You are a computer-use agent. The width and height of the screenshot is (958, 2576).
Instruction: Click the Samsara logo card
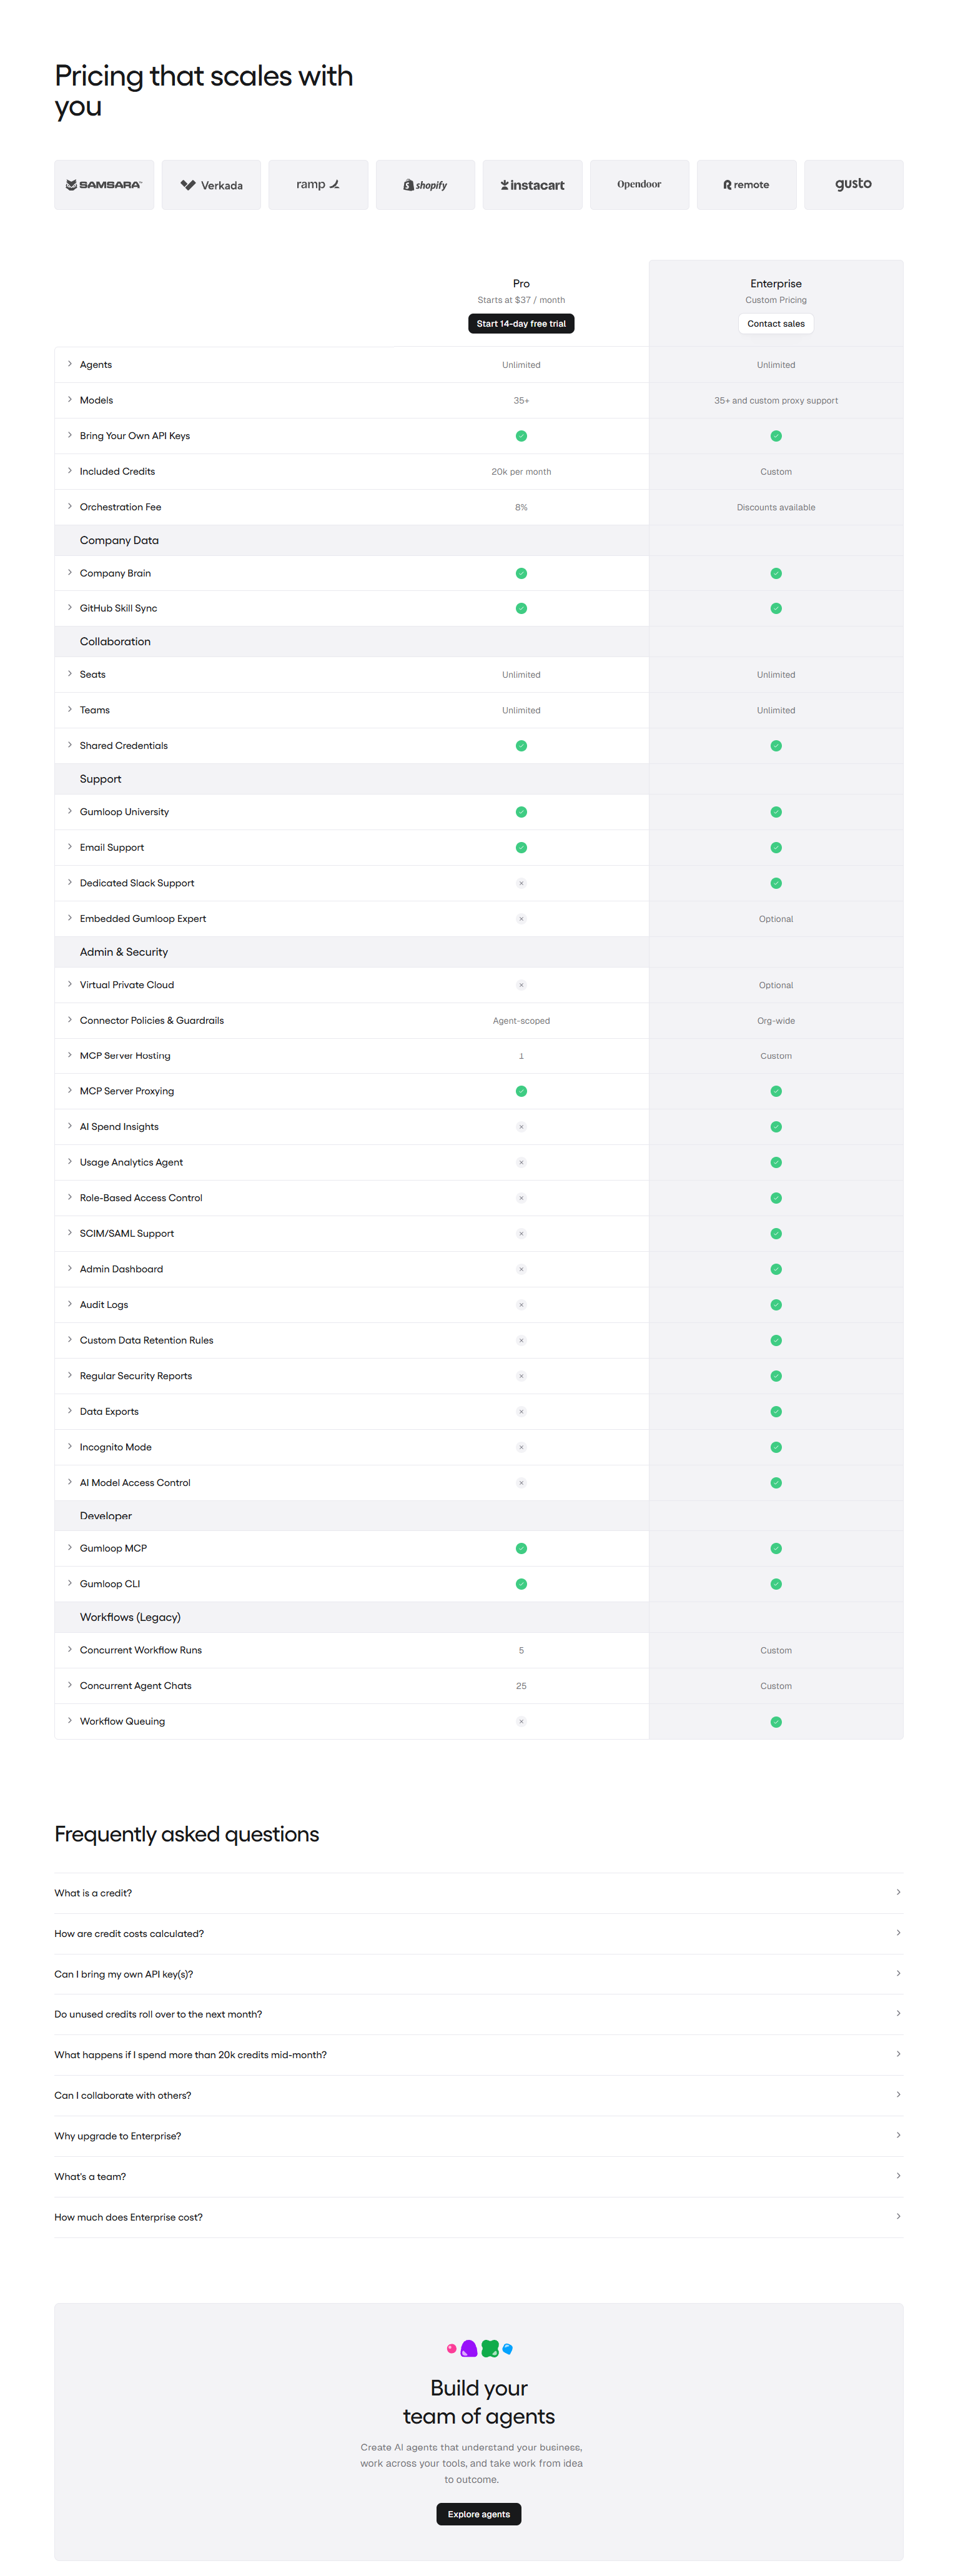coord(104,185)
